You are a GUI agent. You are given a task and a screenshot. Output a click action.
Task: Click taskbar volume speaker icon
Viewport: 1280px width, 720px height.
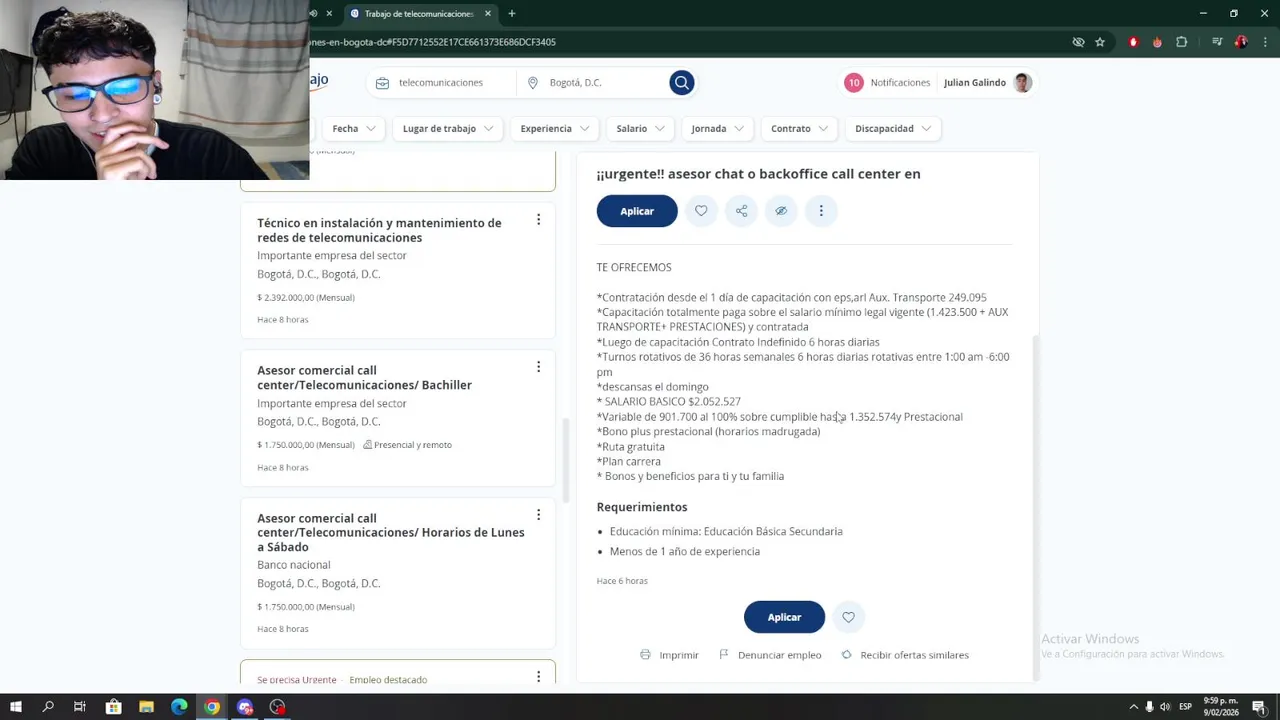point(1165,707)
